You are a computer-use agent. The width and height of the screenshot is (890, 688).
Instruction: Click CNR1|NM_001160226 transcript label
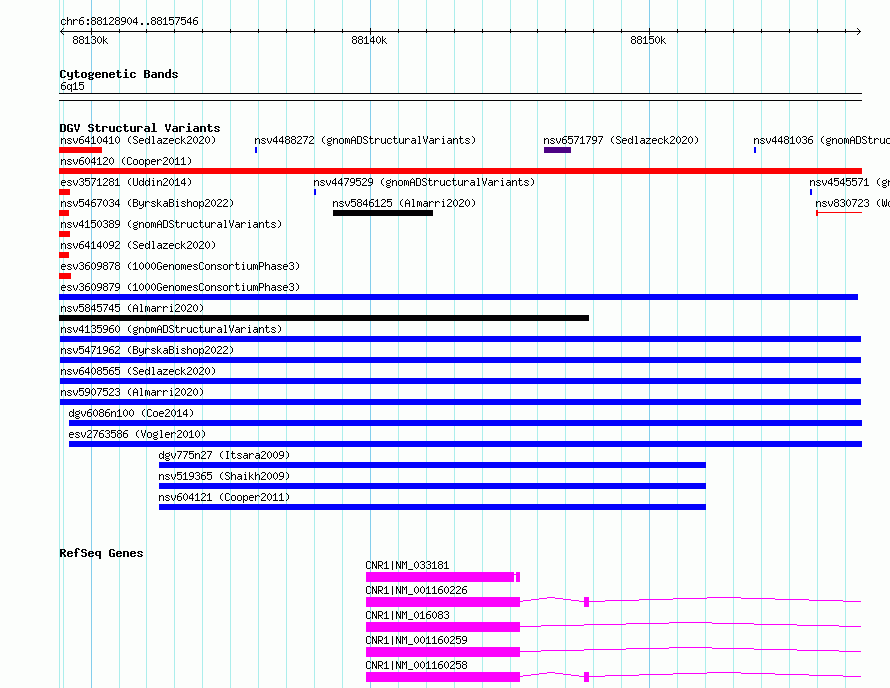[x=416, y=590]
